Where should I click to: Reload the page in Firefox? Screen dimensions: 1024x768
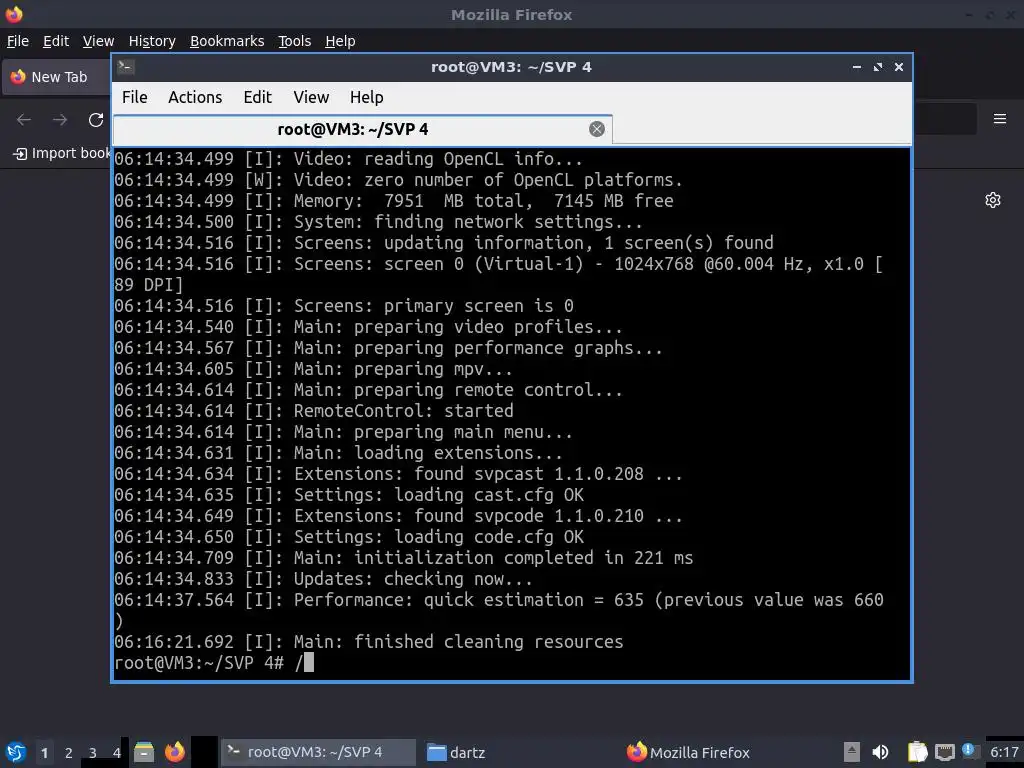point(96,120)
